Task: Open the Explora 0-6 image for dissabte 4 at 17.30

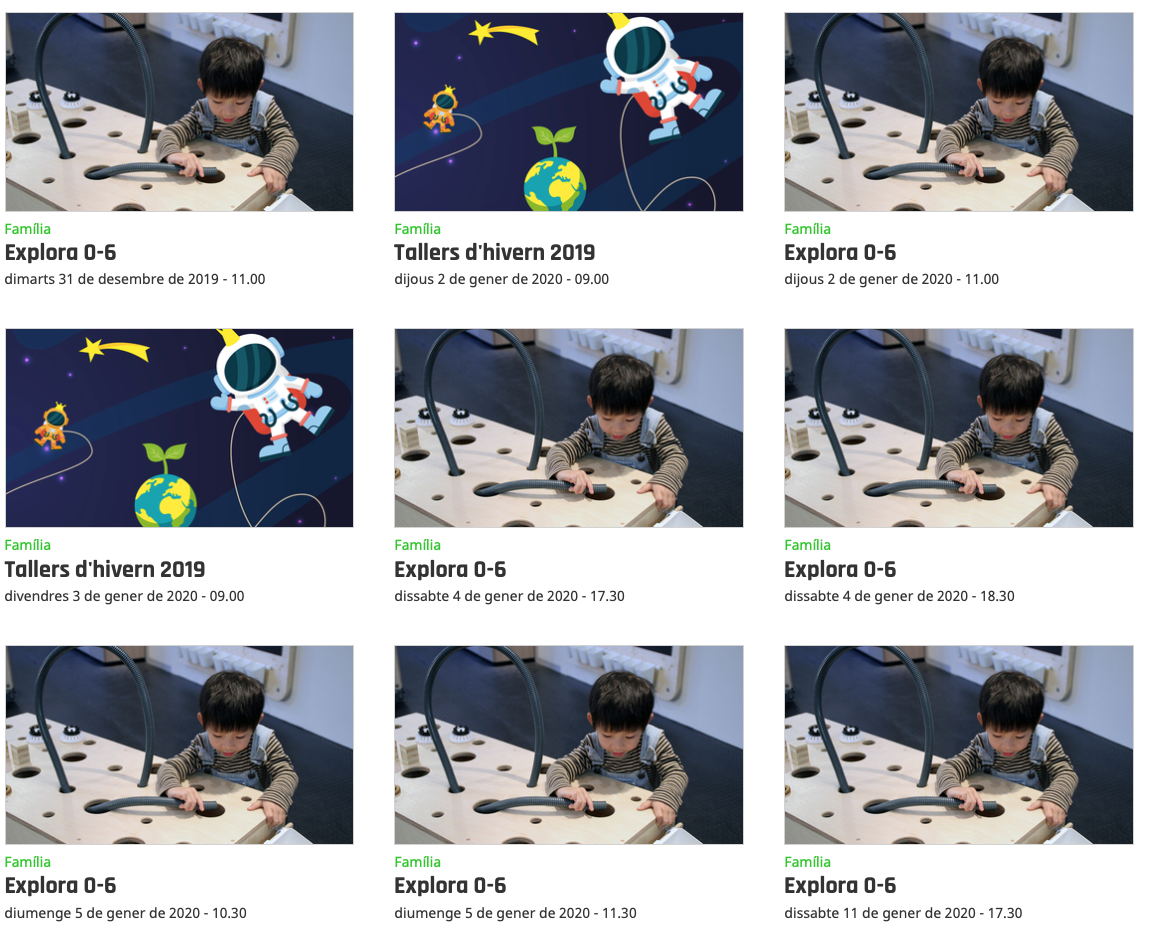Action: 568,428
